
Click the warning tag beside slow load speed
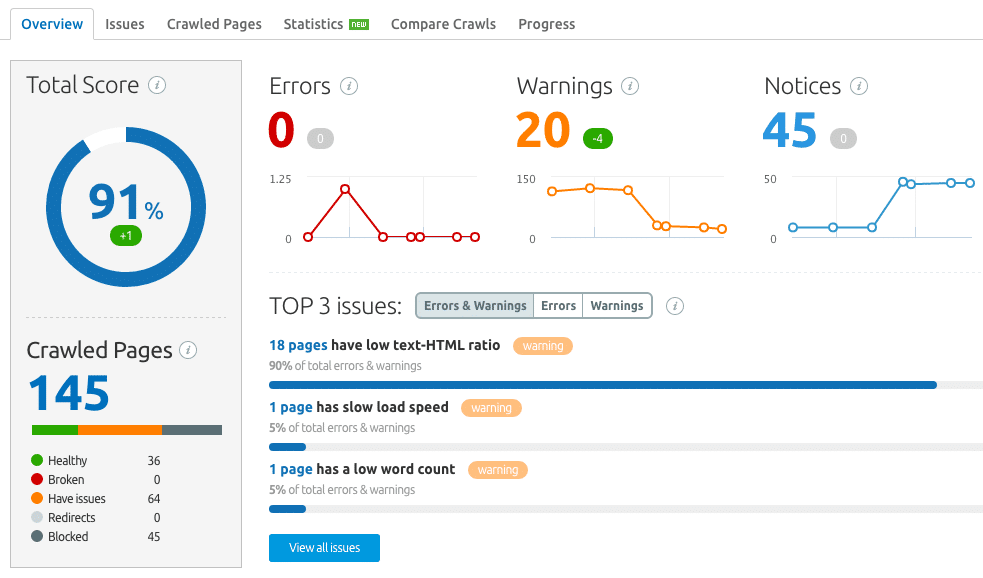[492, 408]
